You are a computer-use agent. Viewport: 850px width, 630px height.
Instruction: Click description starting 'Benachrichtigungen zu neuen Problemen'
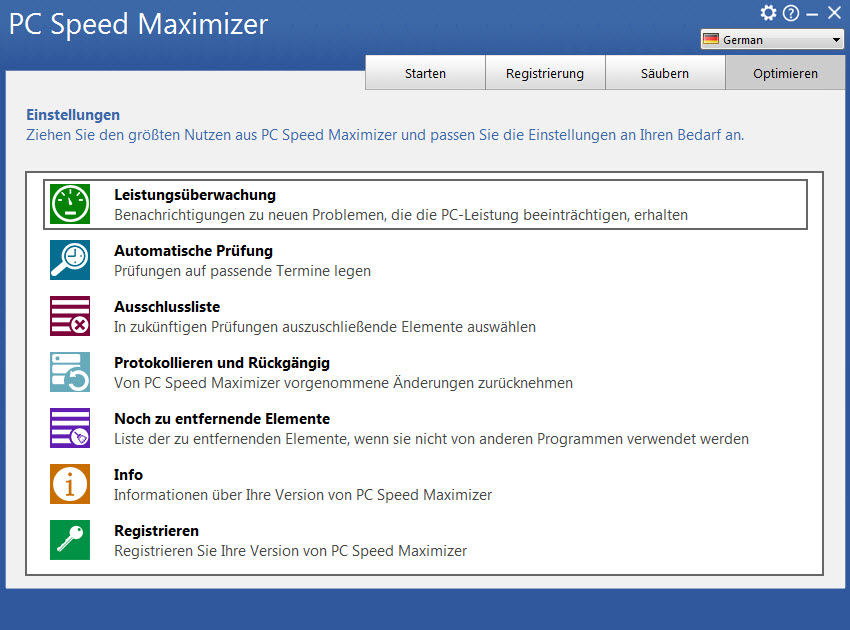[x=401, y=215]
